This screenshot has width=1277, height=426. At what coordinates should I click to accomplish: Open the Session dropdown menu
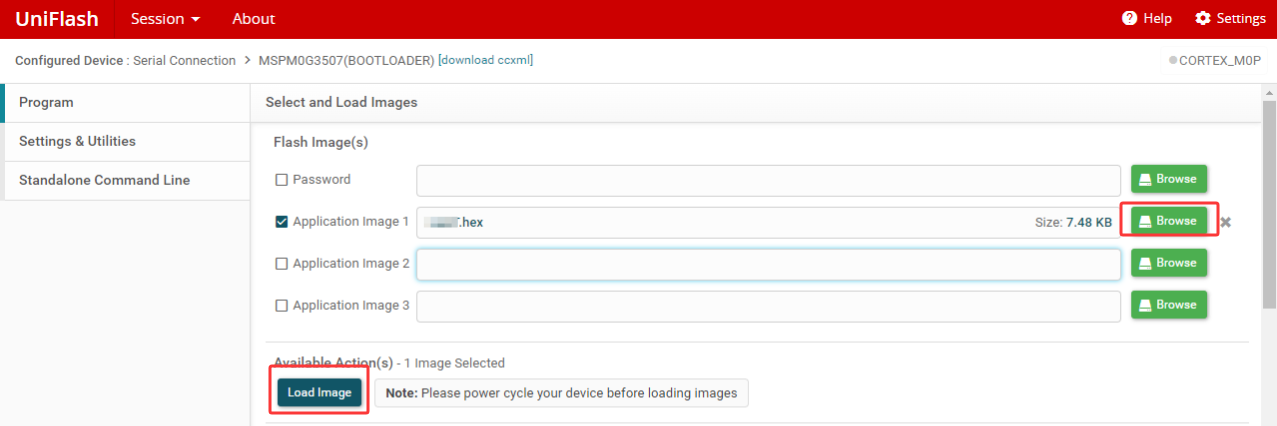pos(165,19)
